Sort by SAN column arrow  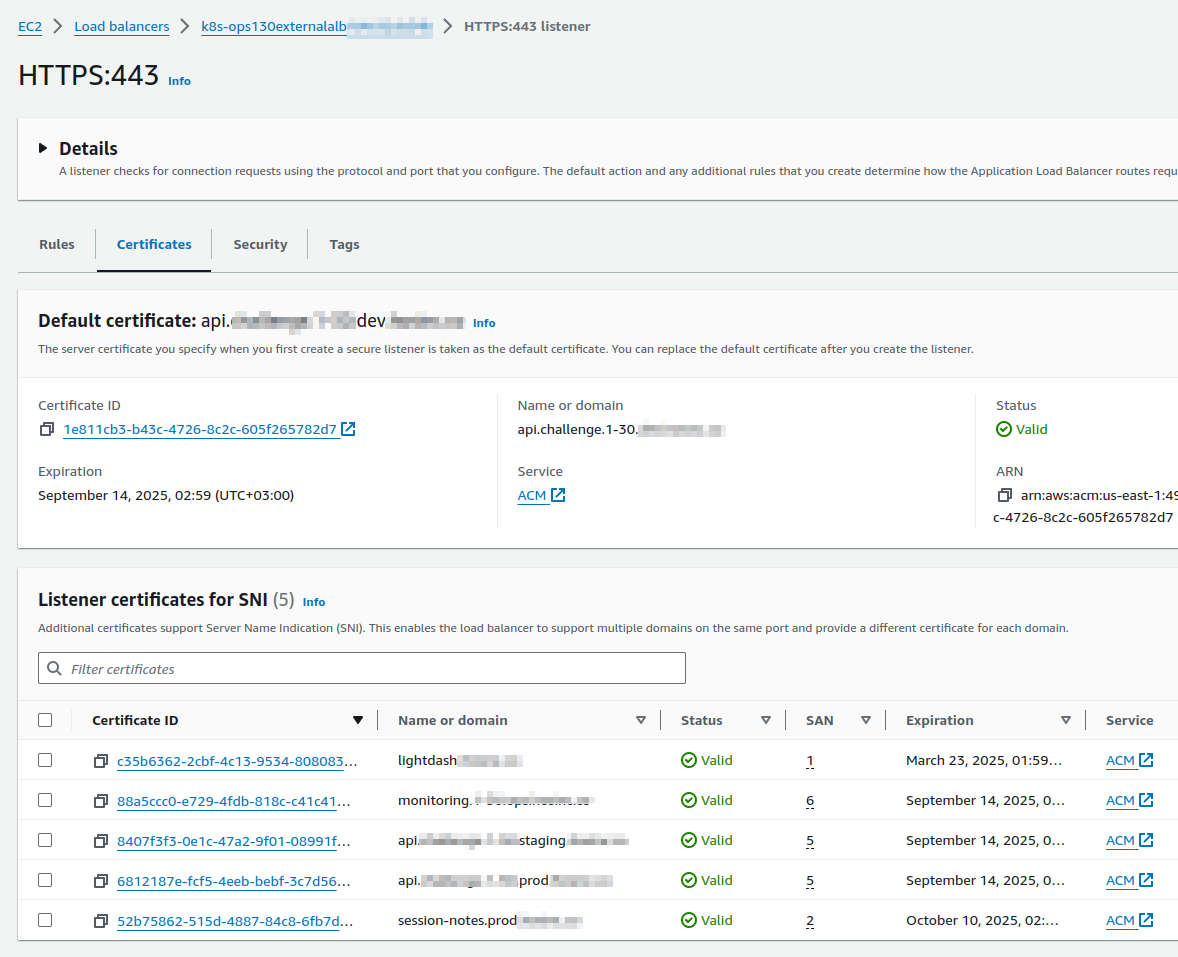[x=865, y=720]
